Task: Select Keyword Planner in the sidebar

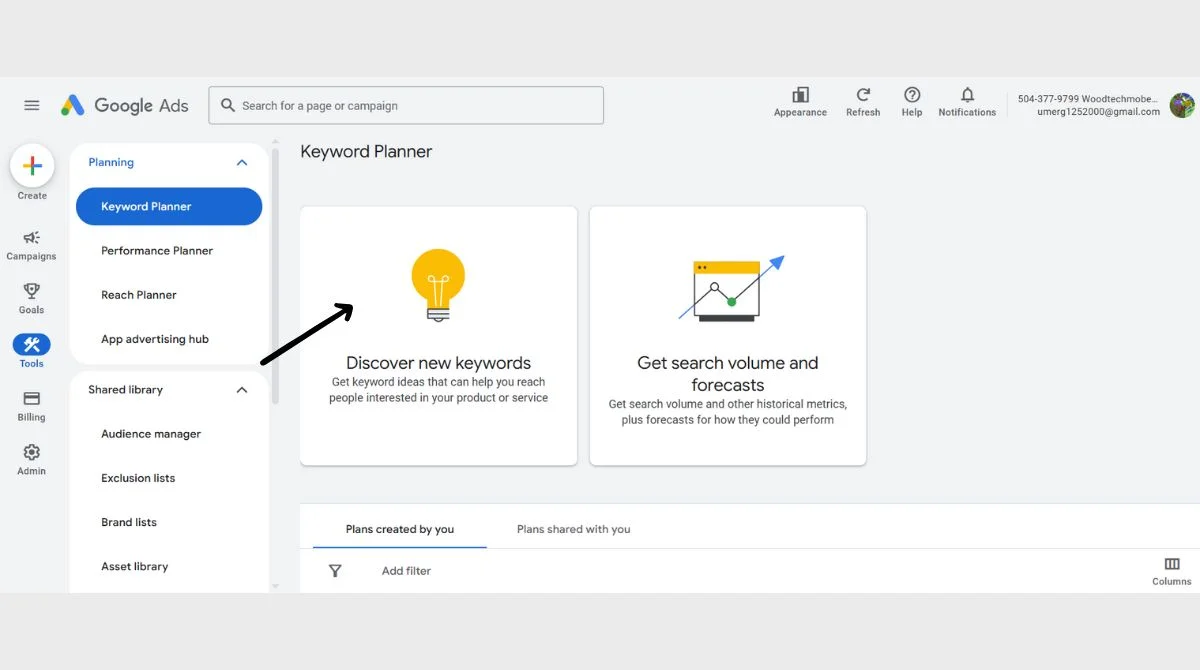Action: (x=169, y=206)
